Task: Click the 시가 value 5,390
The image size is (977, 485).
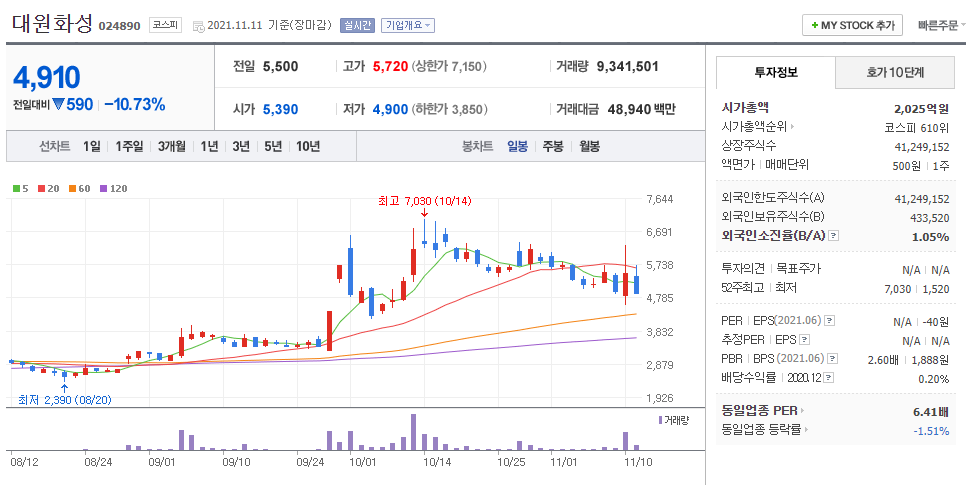Action: click(x=280, y=110)
